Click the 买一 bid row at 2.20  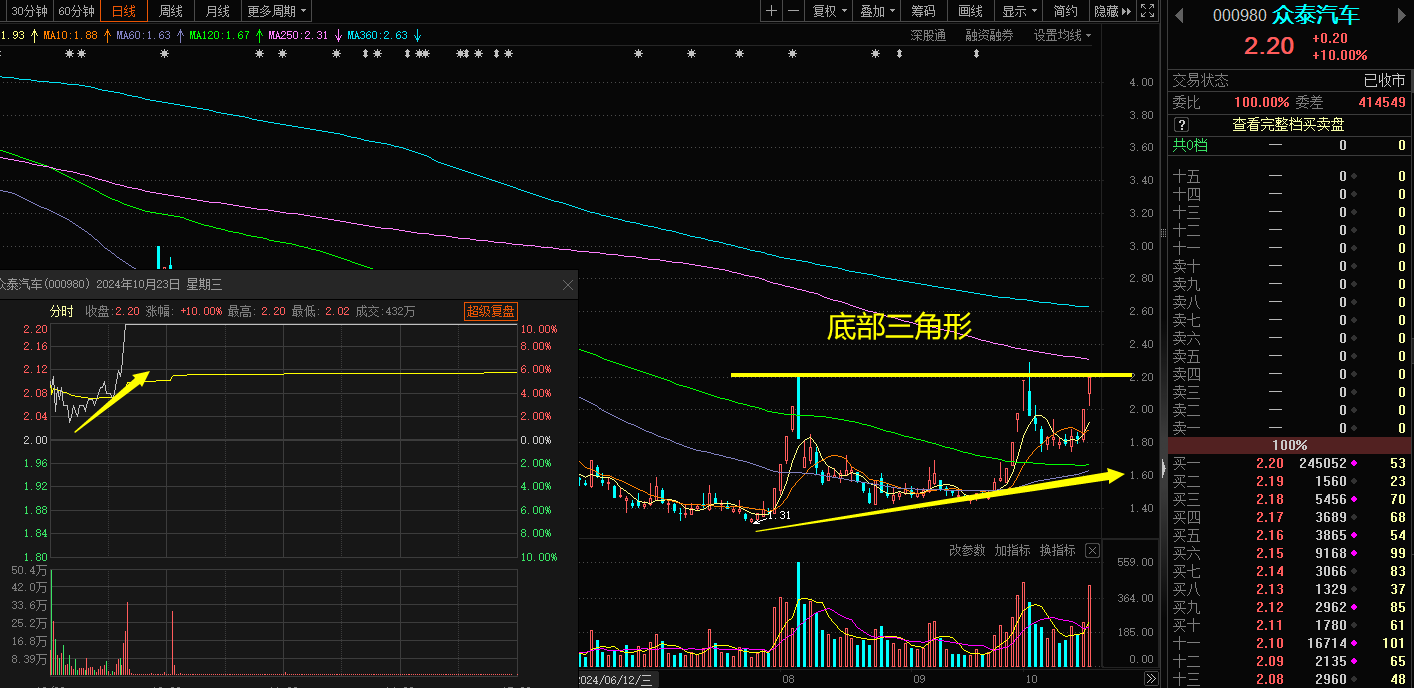(1289, 463)
